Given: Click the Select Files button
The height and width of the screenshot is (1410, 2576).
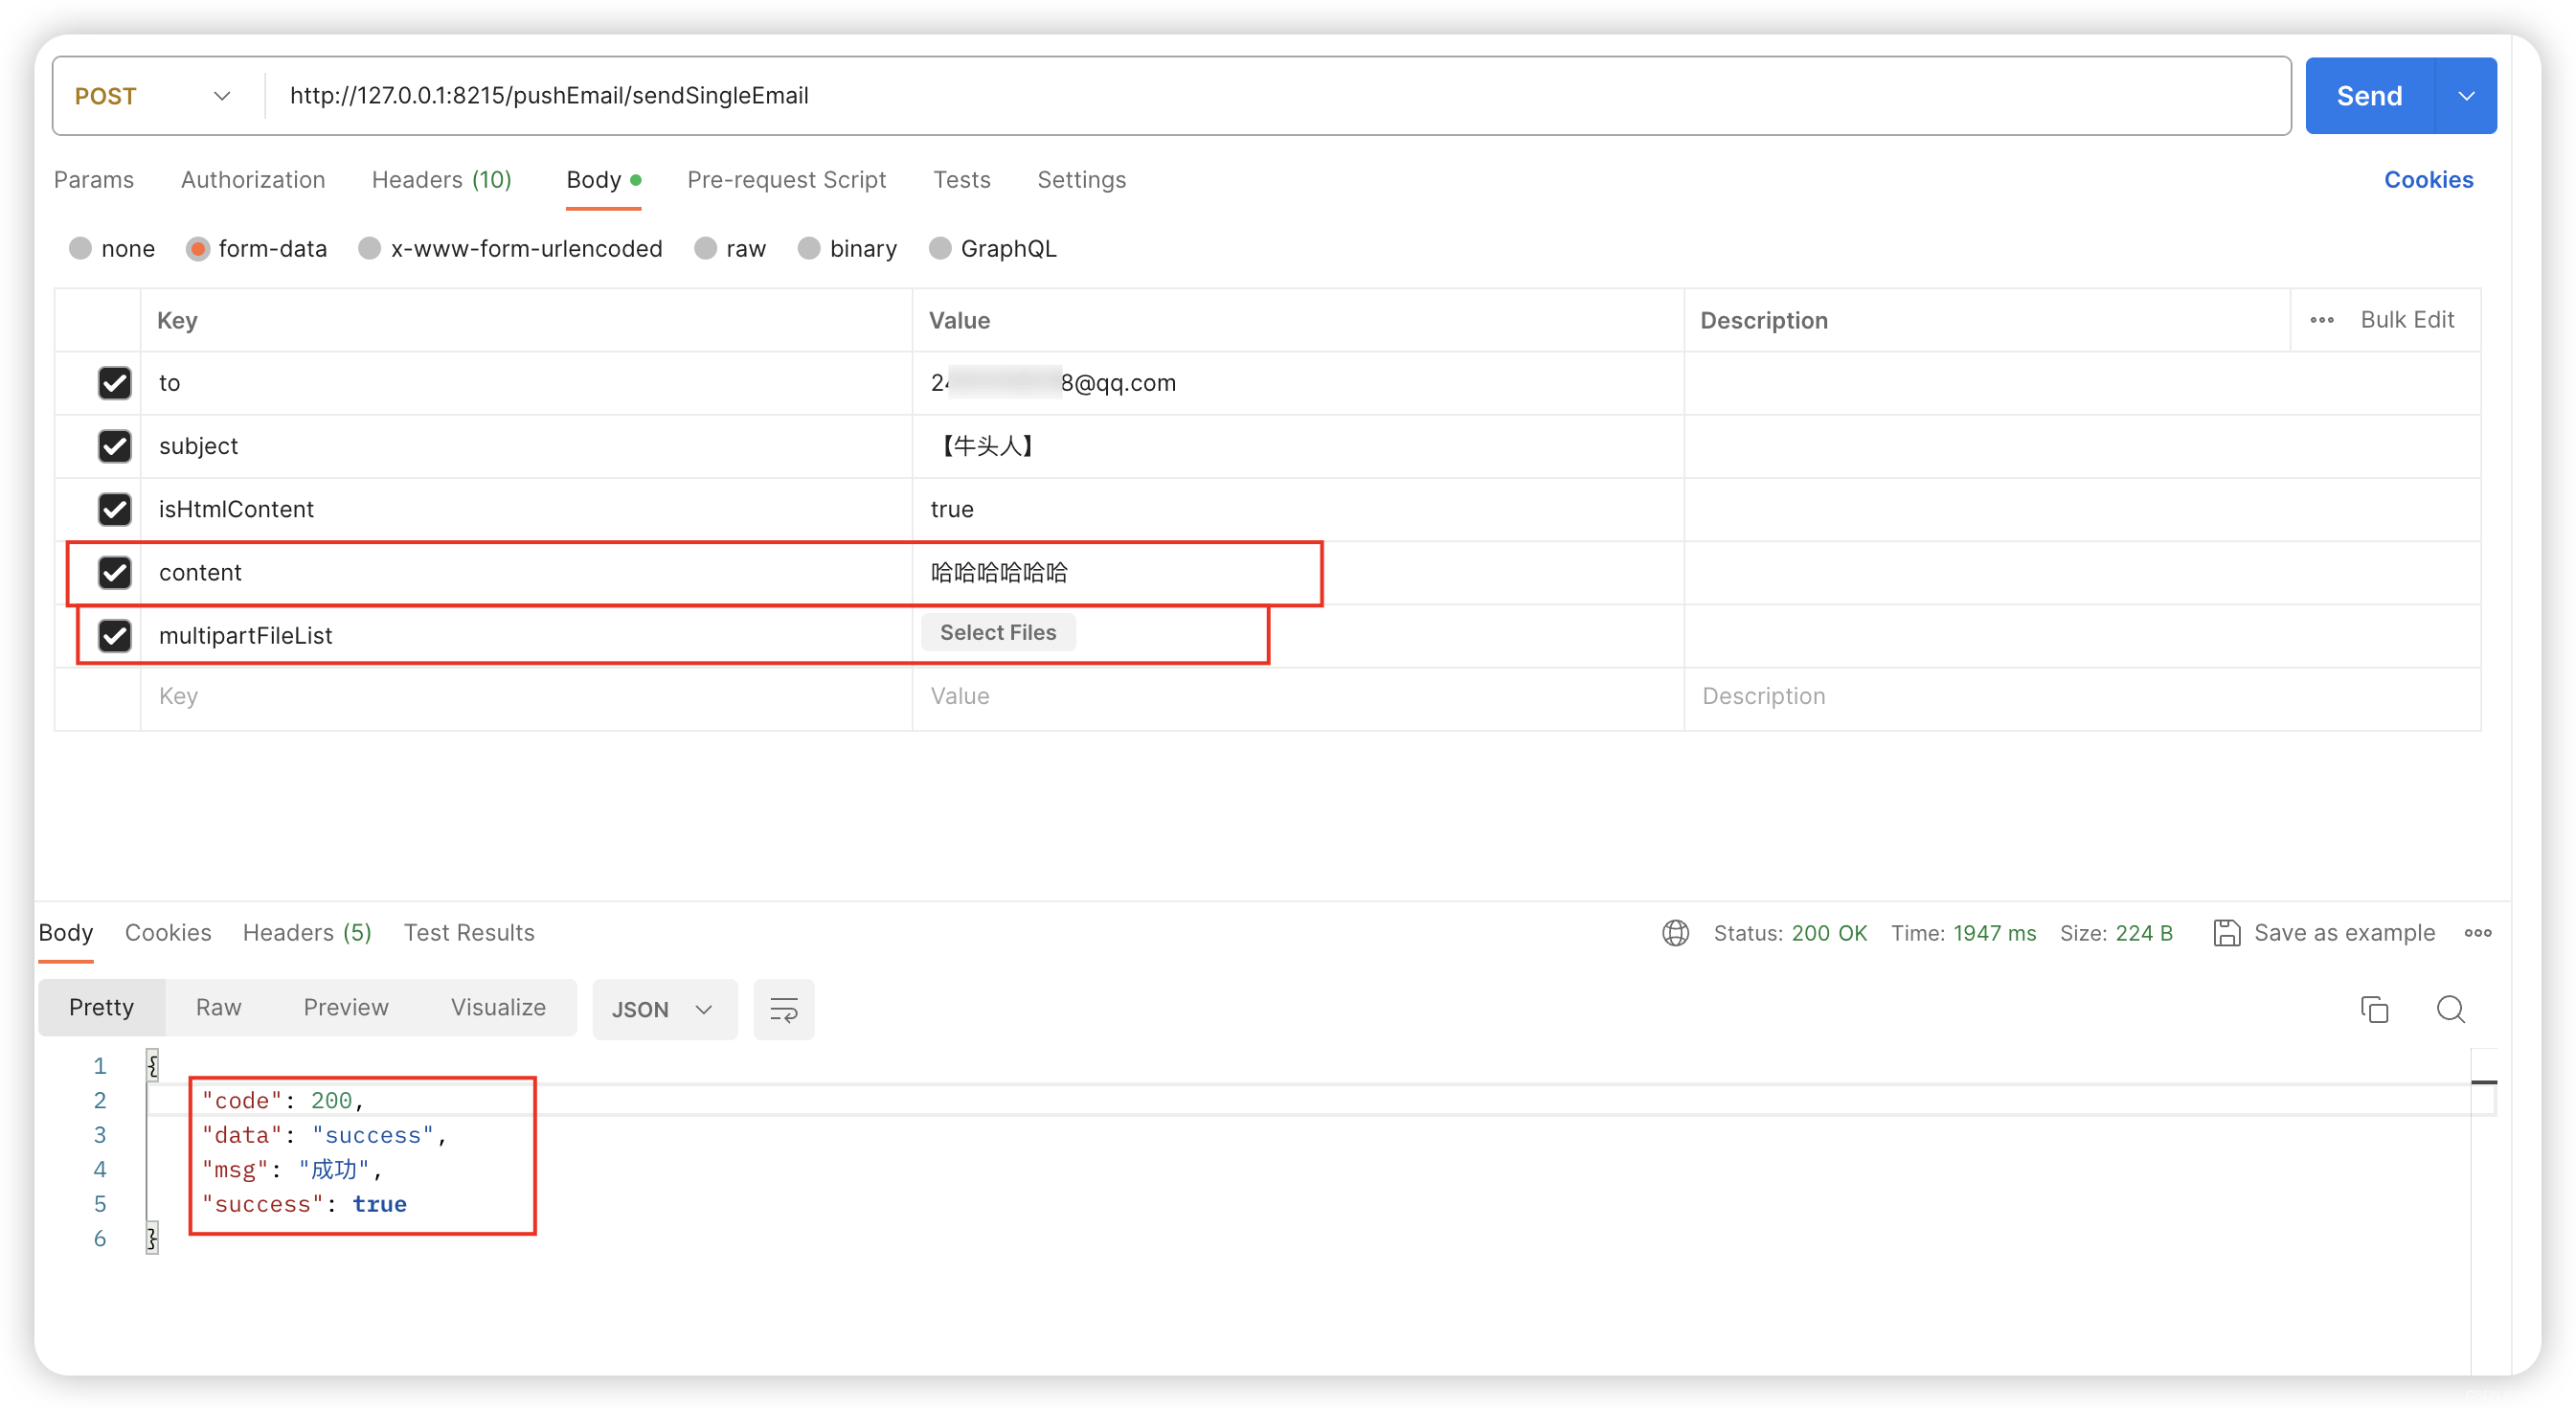Looking at the screenshot, I should [x=997, y=632].
